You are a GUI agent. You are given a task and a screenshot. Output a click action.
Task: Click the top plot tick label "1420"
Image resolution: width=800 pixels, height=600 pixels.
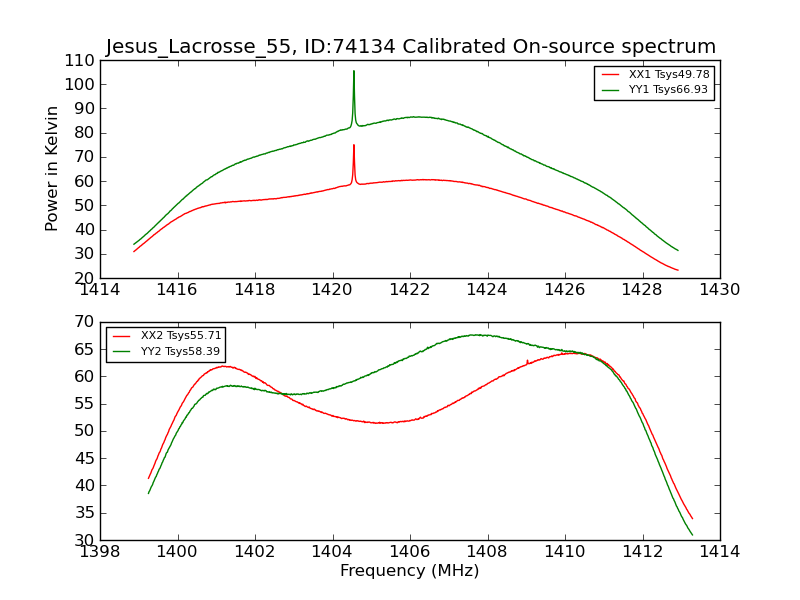(332, 290)
